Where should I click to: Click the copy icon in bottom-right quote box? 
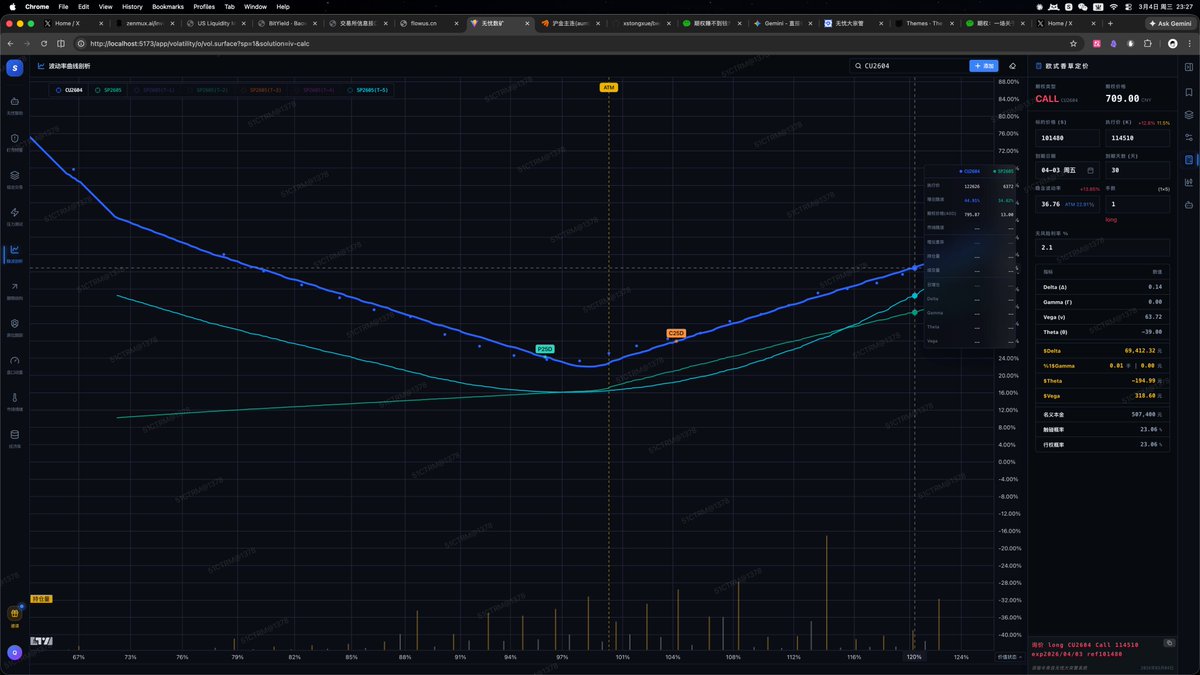(1170, 645)
